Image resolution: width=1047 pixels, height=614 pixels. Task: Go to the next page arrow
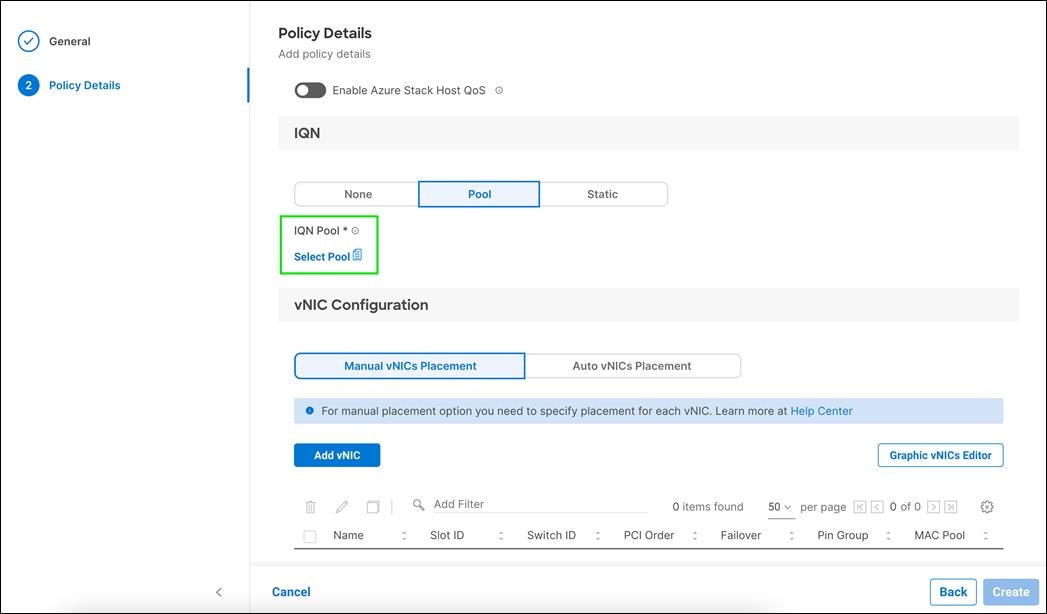(x=933, y=507)
